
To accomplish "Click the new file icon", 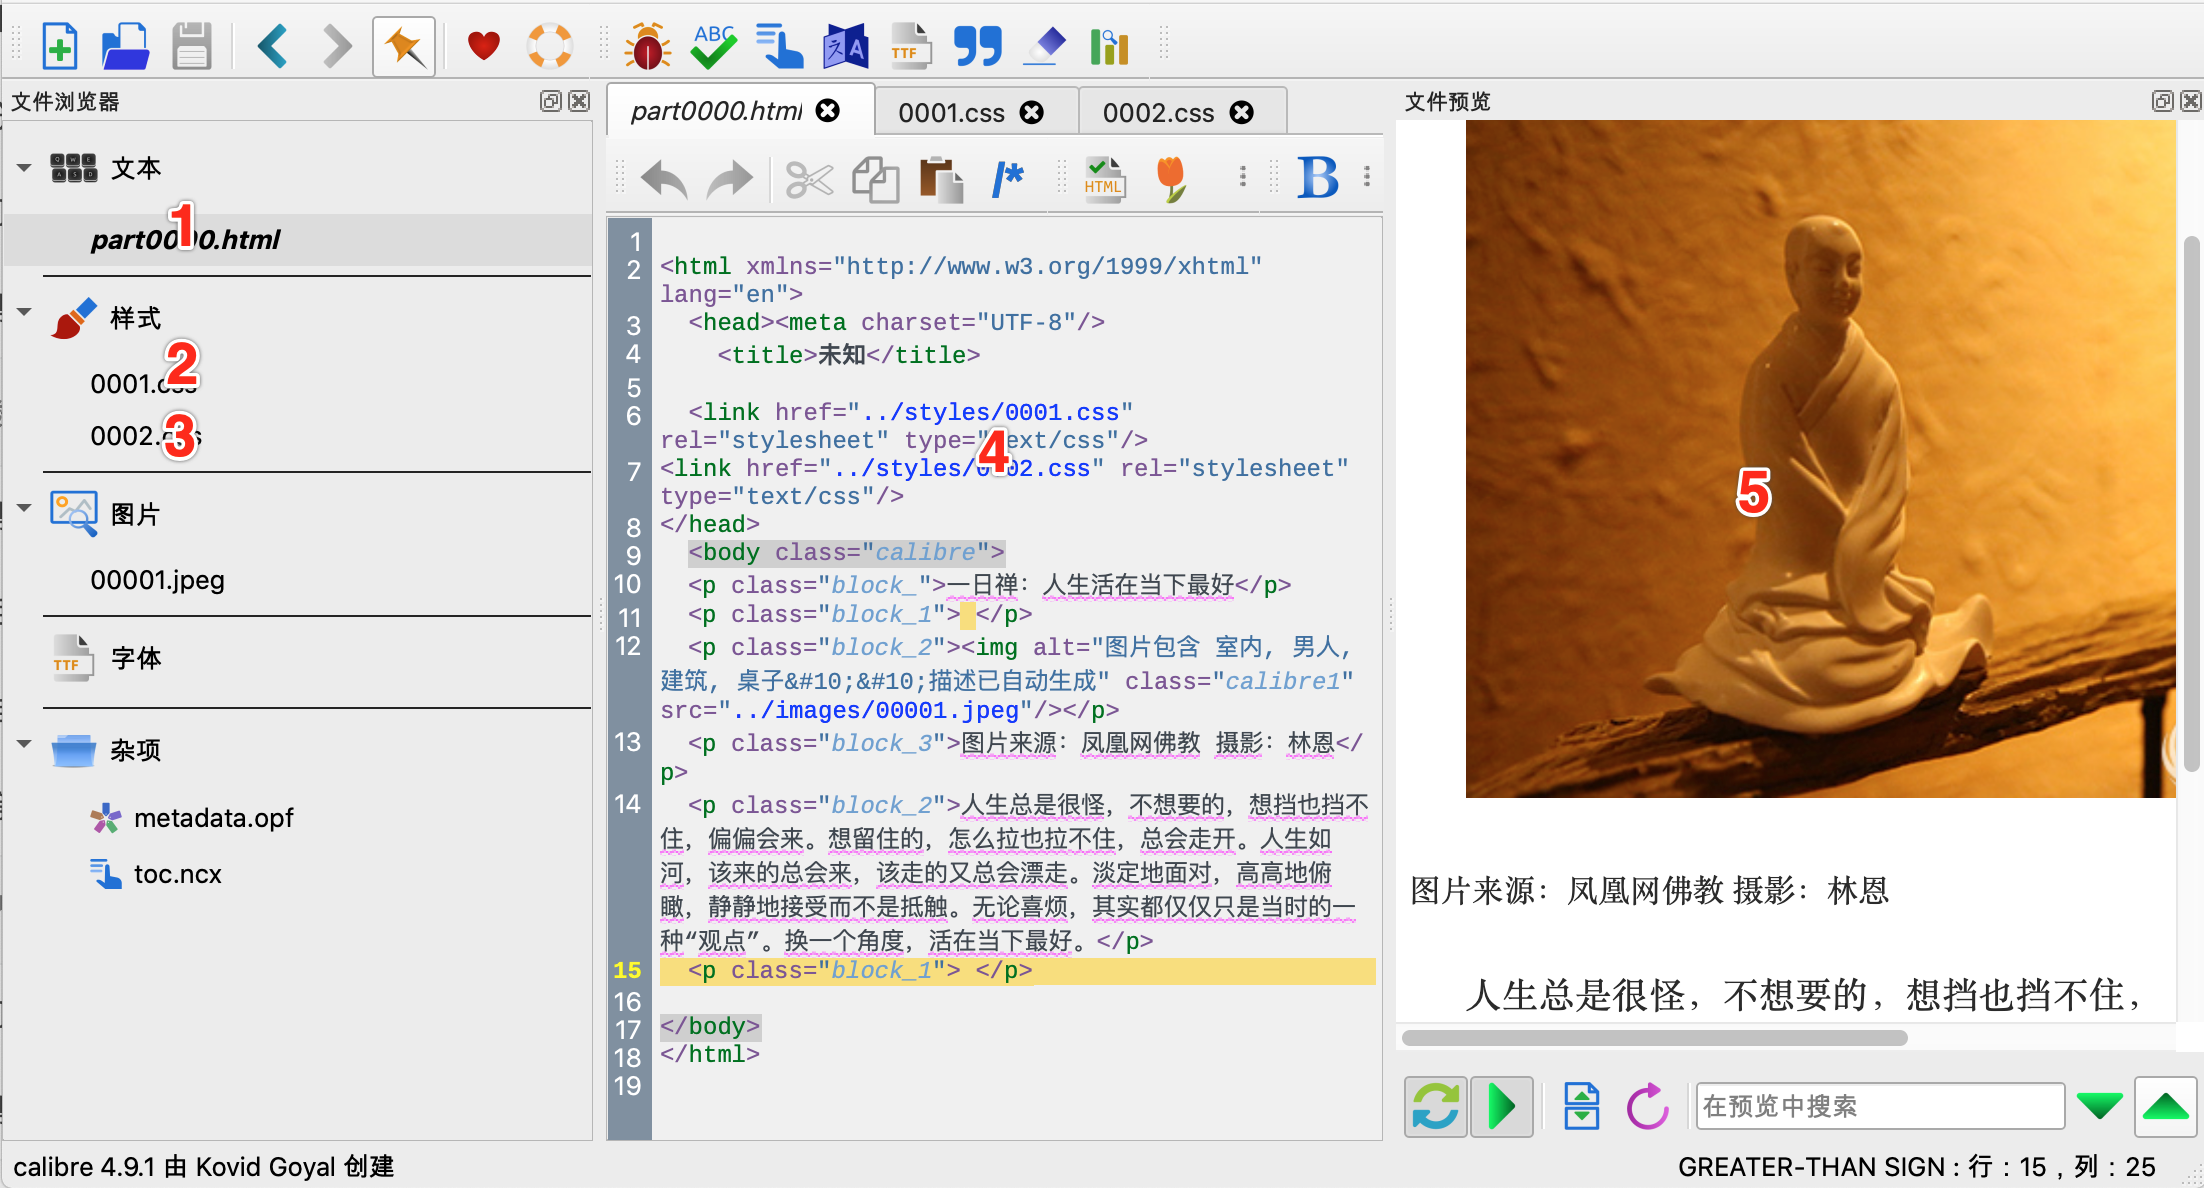I will coord(60,46).
